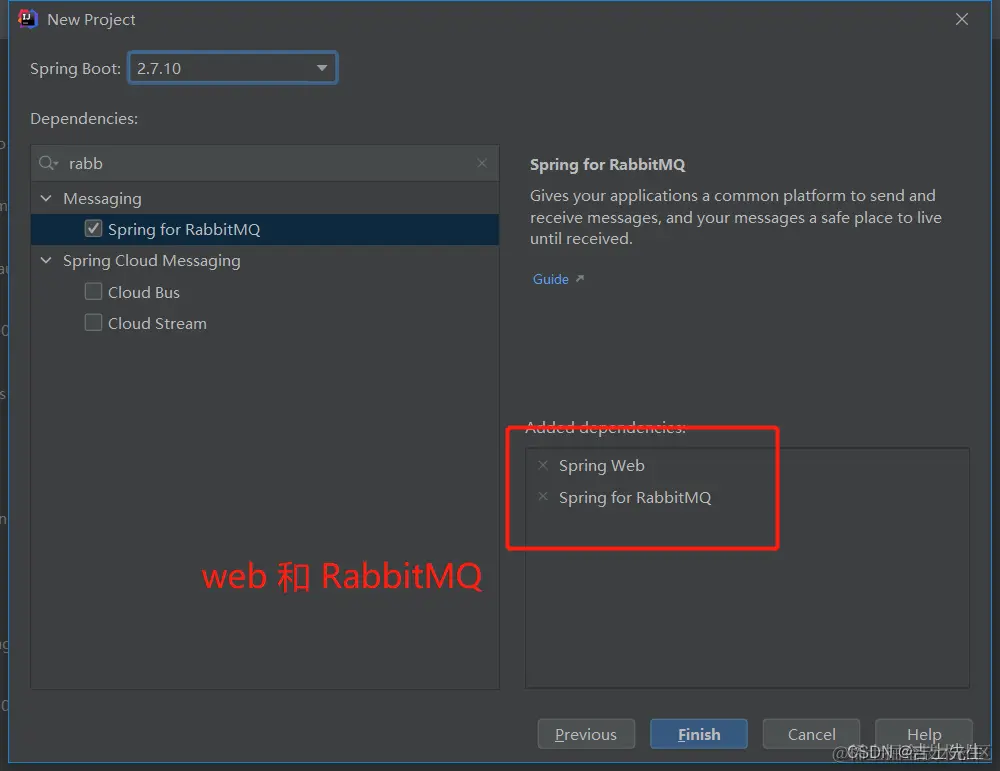Click the IntelliJ IDEA logo icon
The height and width of the screenshot is (771, 1000).
point(27,19)
